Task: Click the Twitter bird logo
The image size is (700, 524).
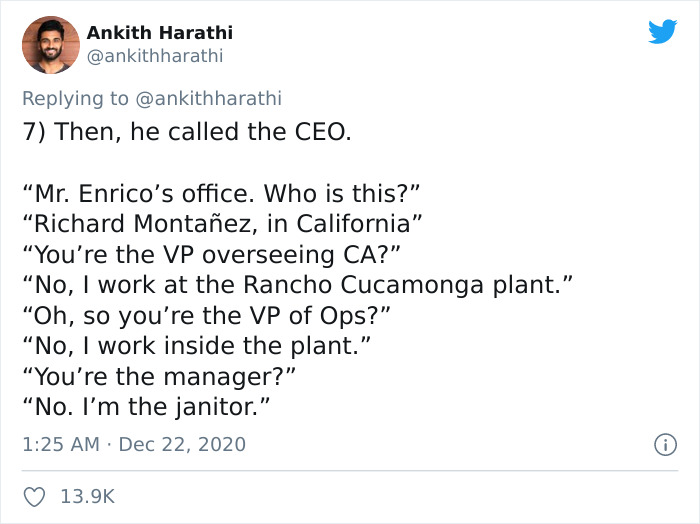Action: pos(662,32)
